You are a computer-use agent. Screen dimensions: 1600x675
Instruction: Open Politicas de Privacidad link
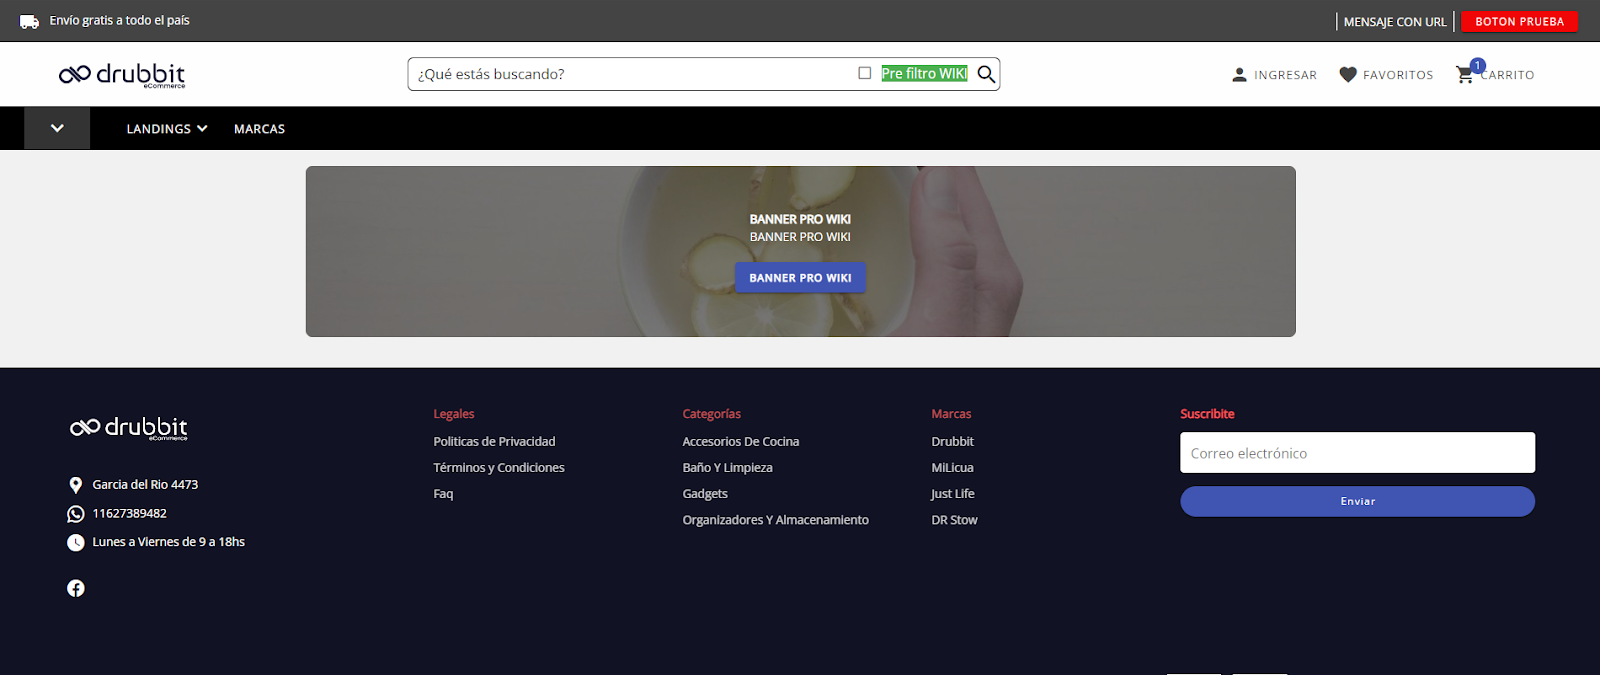tap(494, 441)
